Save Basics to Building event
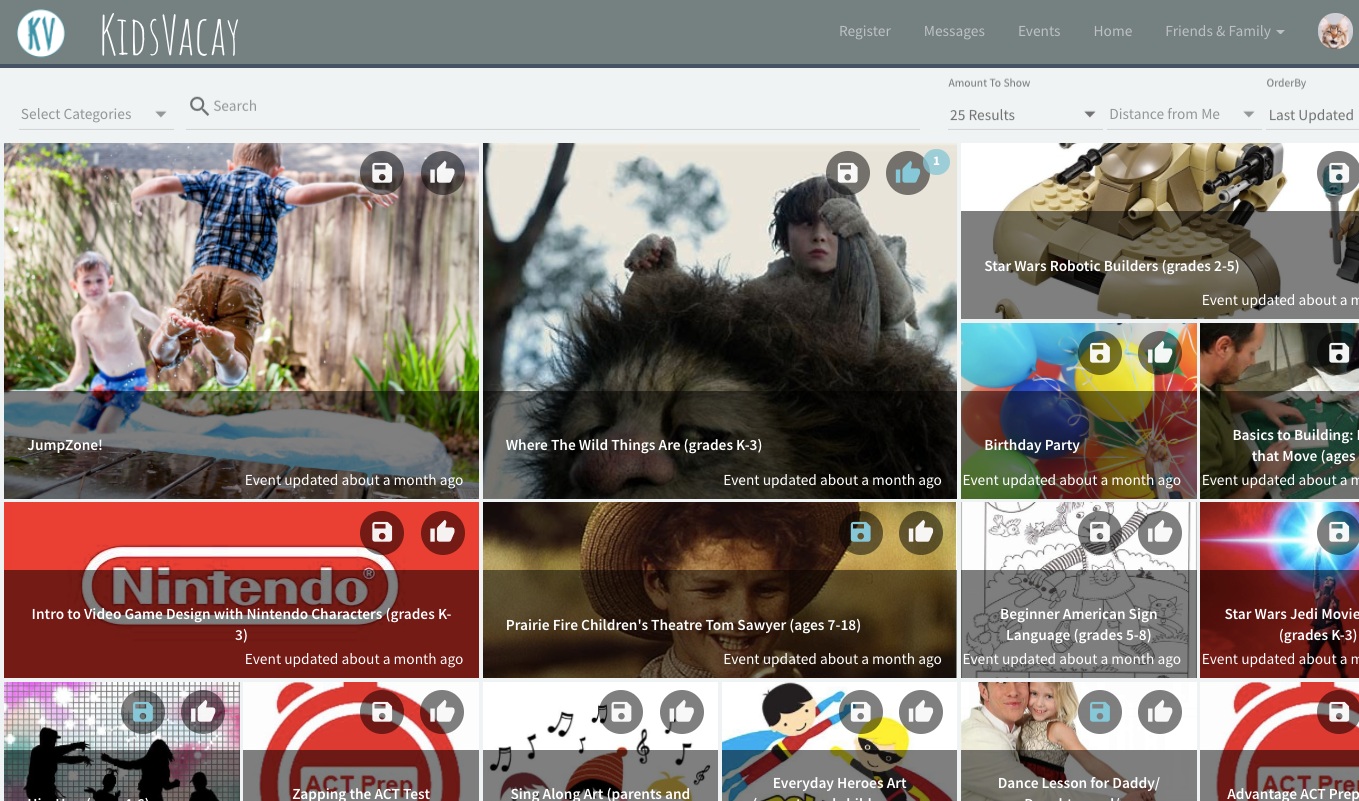The height and width of the screenshot is (801, 1359). coord(1338,353)
